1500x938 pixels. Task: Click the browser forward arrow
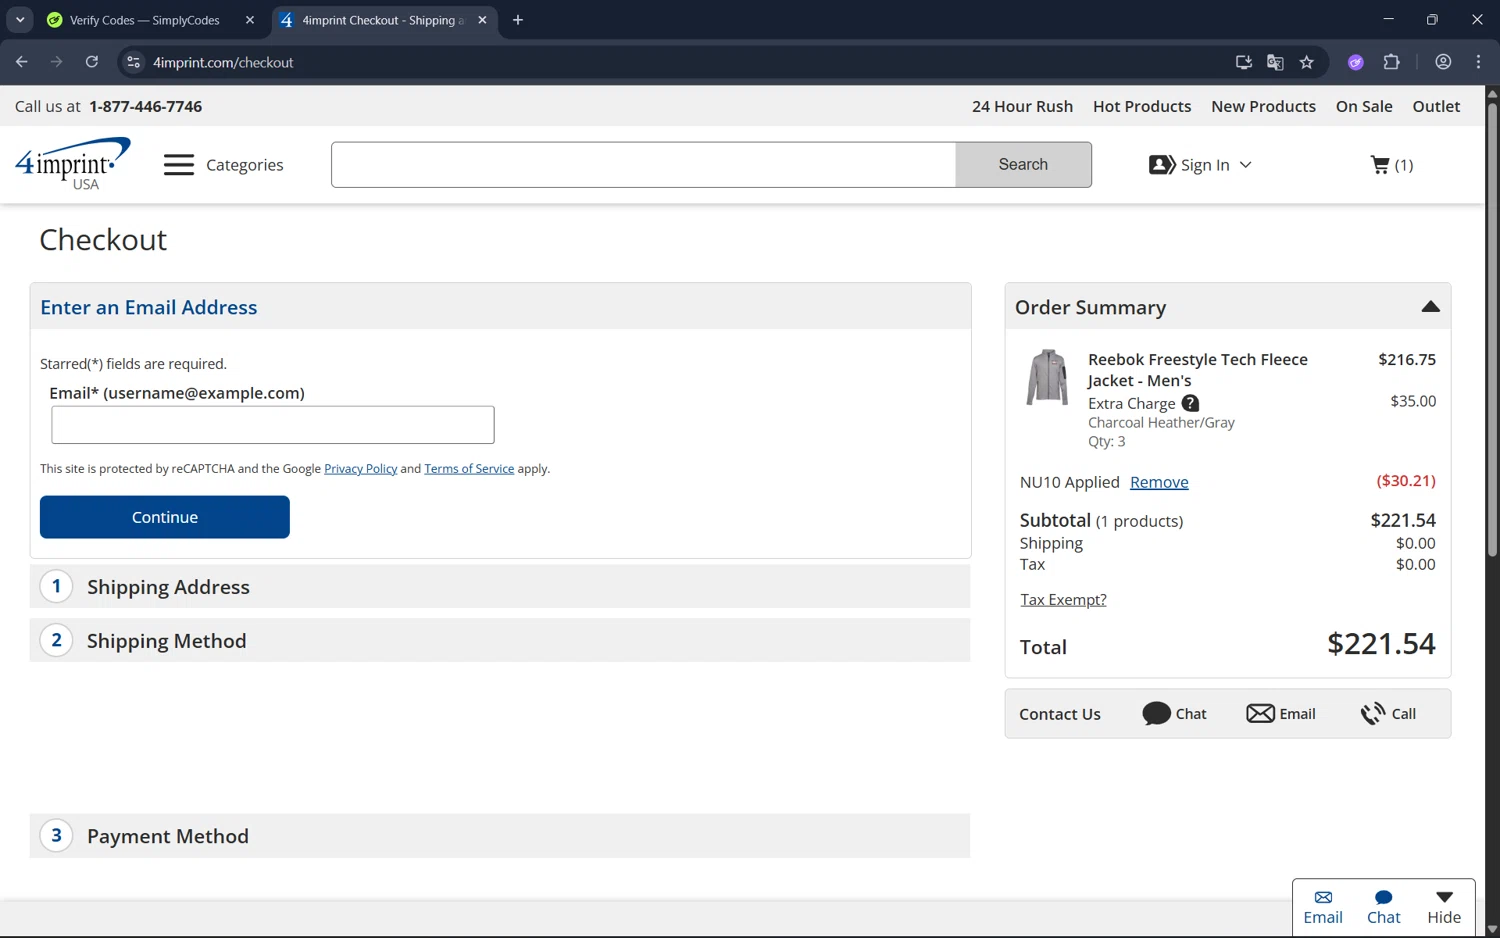[x=56, y=62]
